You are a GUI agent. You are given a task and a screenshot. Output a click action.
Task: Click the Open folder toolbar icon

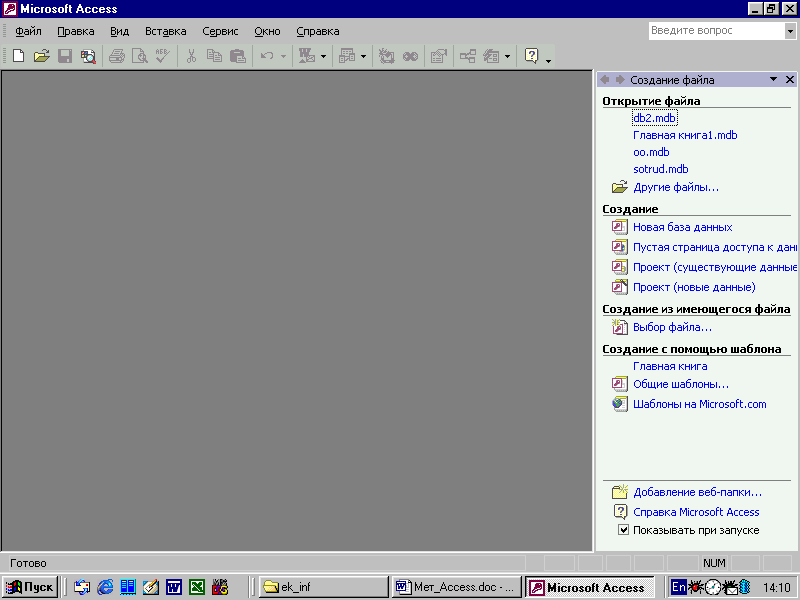tap(42, 56)
